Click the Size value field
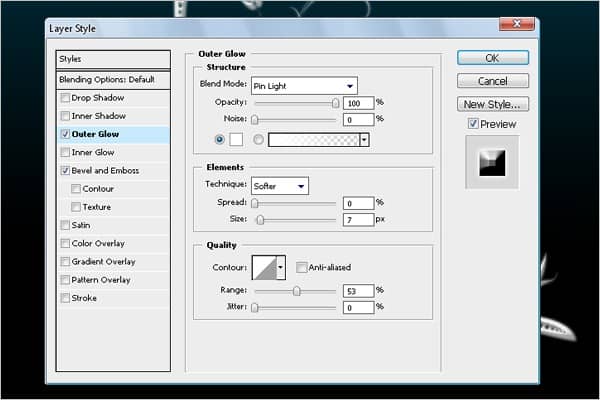Image resolution: width=600 pixels, height=400 pixels. (358, 220)
